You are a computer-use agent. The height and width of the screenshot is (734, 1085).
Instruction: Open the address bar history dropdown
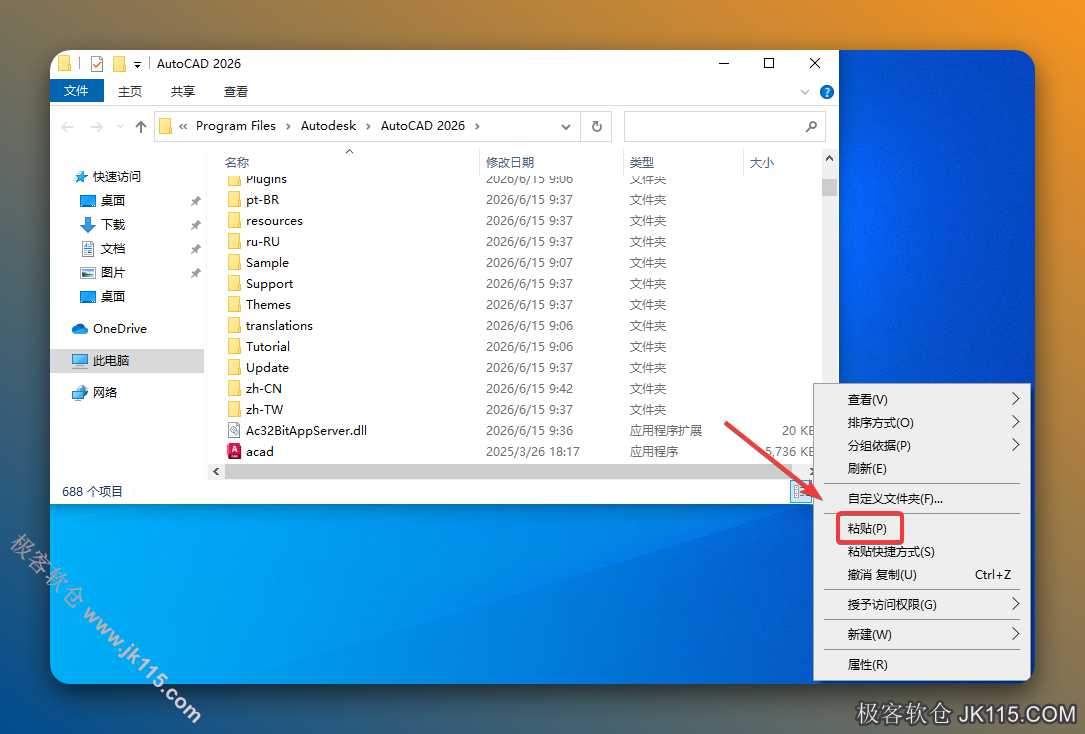565,127
